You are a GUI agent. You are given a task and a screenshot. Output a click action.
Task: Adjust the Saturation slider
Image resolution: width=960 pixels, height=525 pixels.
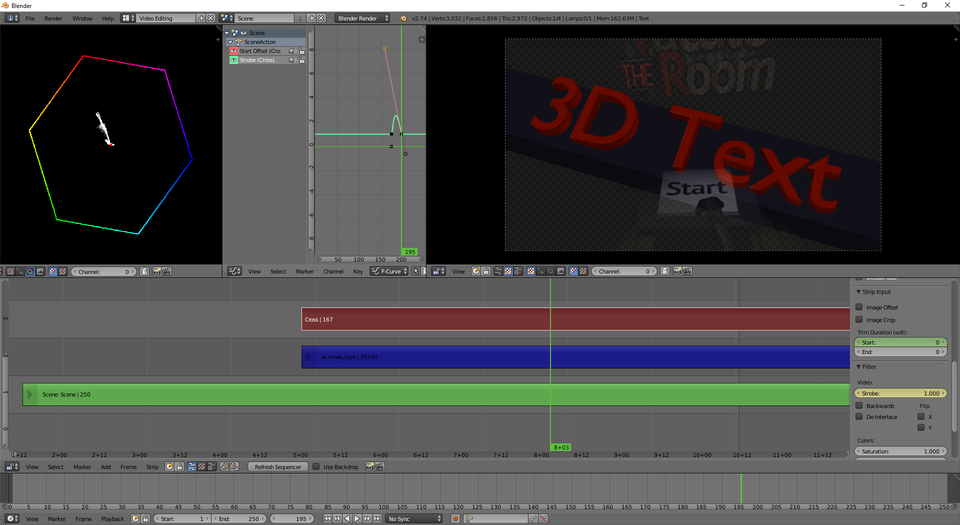pyautogui.click(x=900, y=451)
